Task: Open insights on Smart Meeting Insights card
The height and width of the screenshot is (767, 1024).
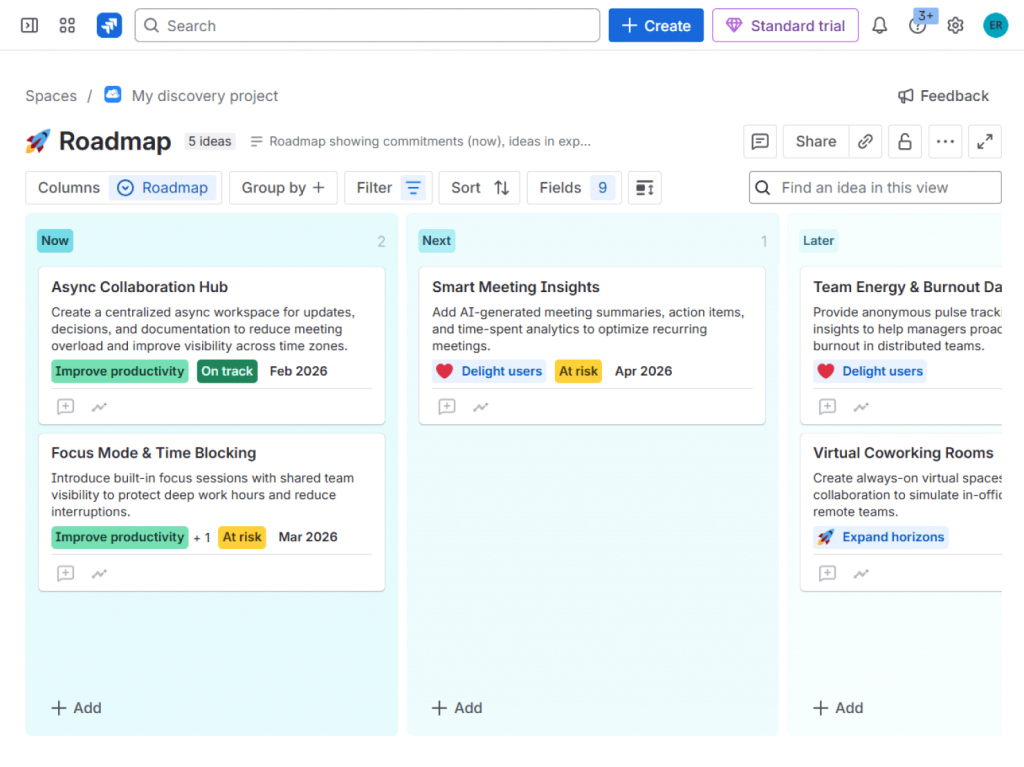Action: point(481,407)
